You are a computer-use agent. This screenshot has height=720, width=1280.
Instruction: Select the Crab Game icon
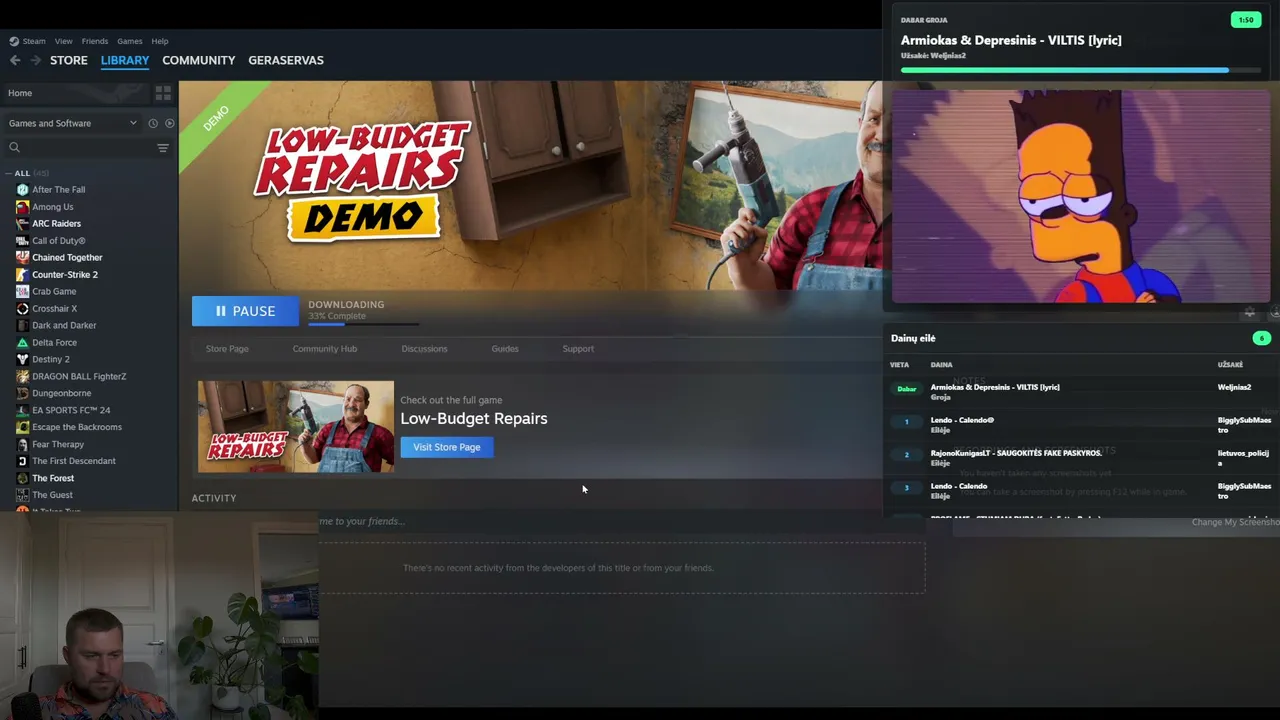(22, 292)
